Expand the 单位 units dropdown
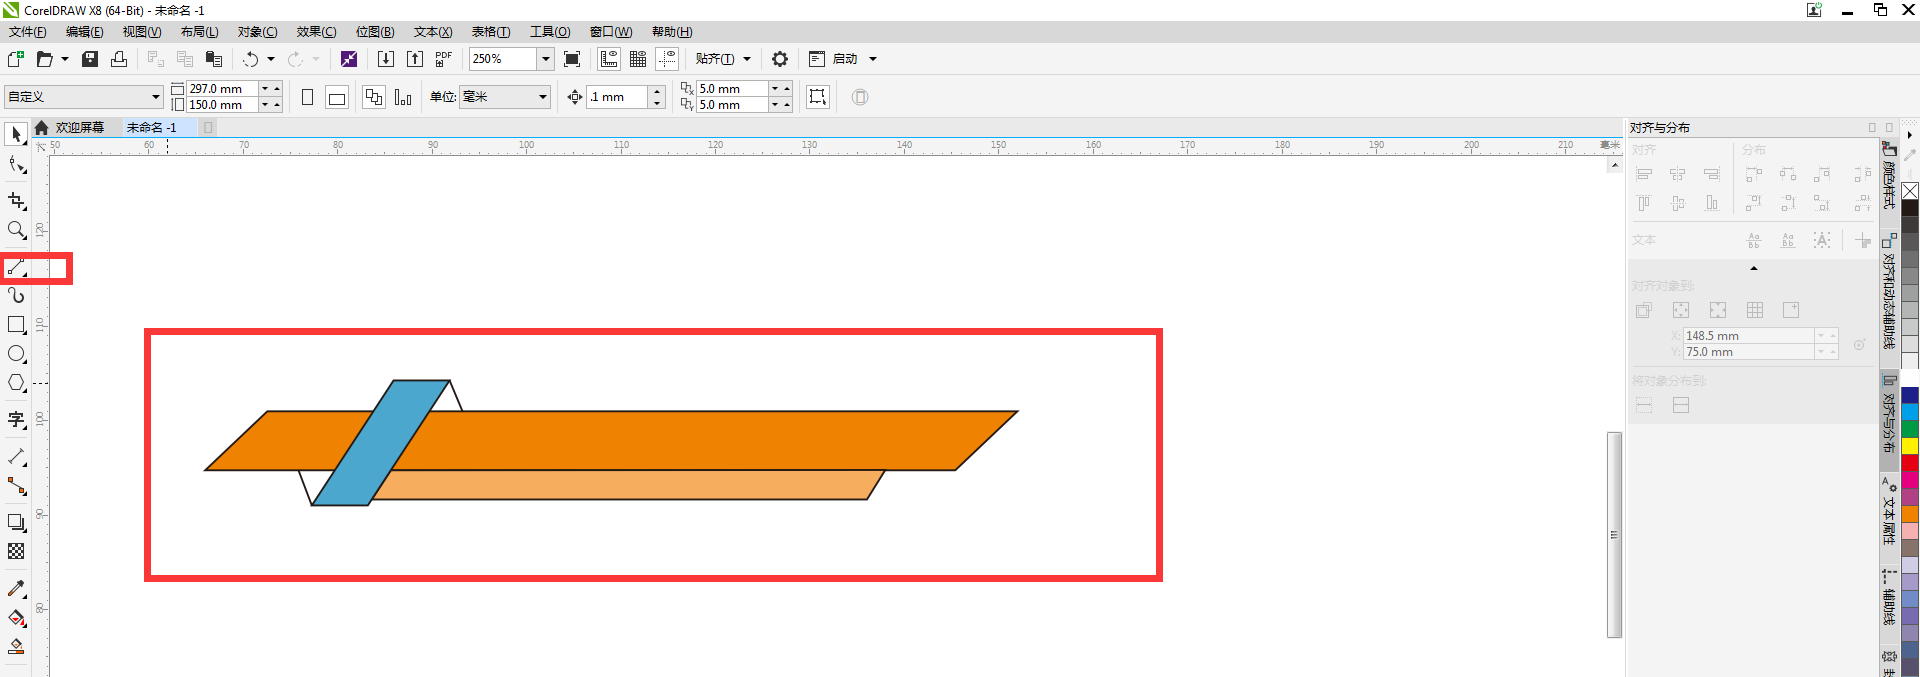The height and width of the screenshot is (677, 1920). (x=543, y=97)
